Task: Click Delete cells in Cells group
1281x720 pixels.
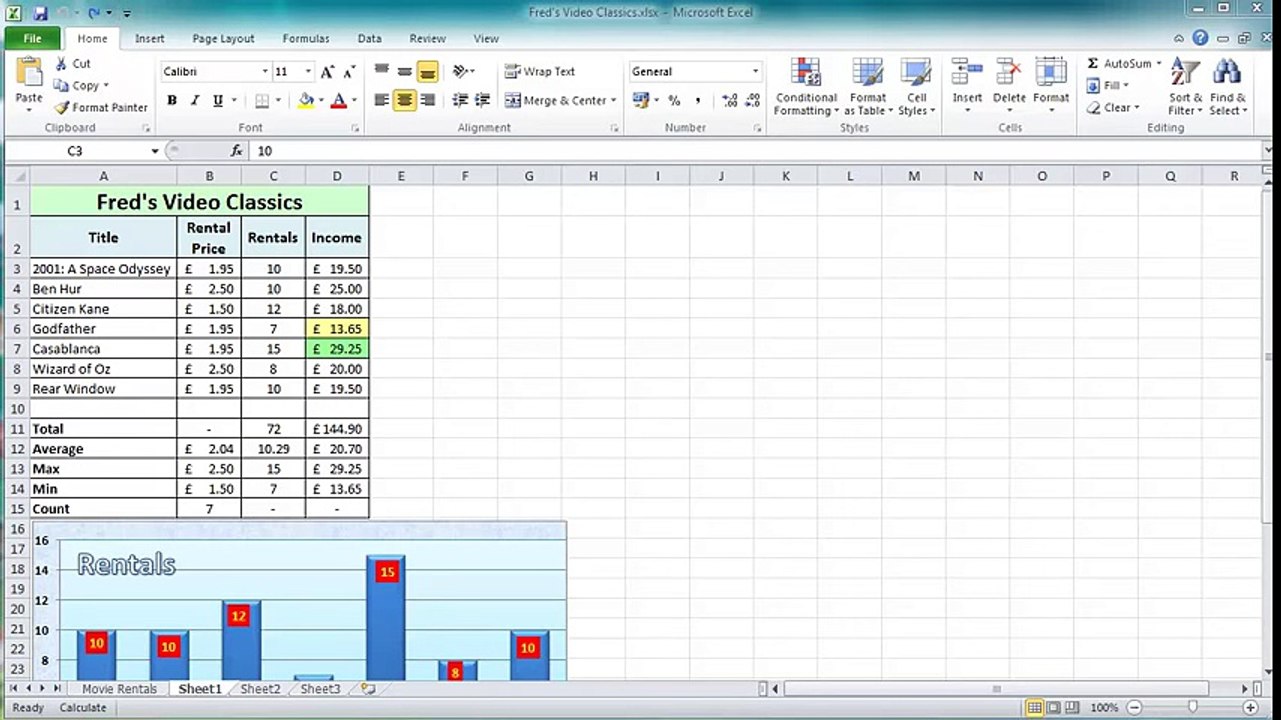Action: tap(1009, 87)
